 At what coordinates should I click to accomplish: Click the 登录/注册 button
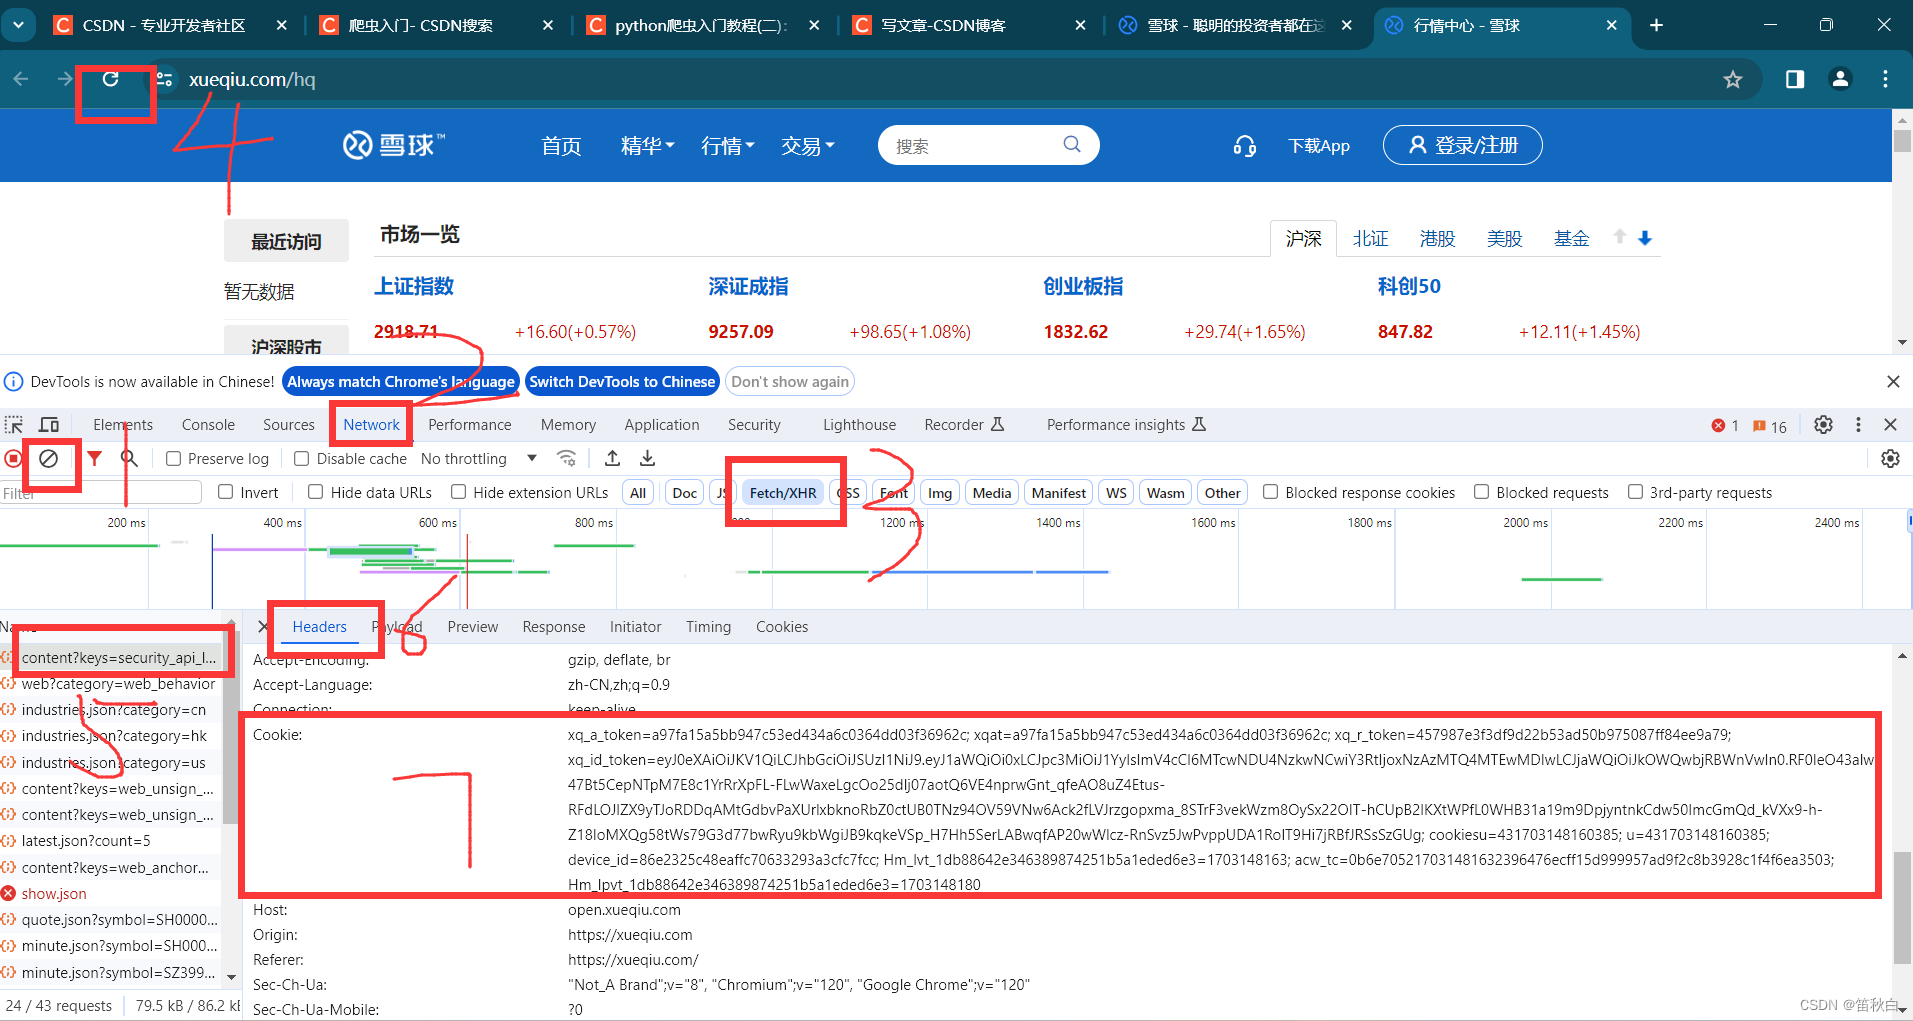[x=1462, y=145]
